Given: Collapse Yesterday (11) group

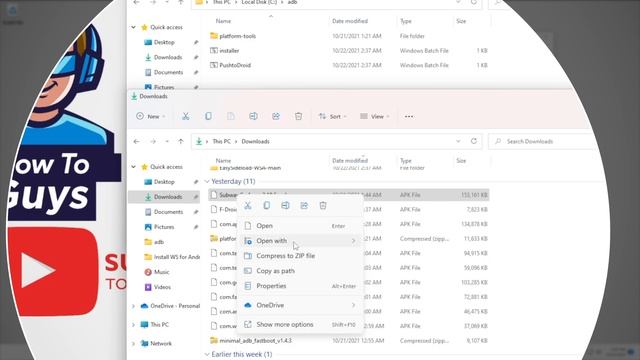Looking at the screenshot, I should (207, 181).
